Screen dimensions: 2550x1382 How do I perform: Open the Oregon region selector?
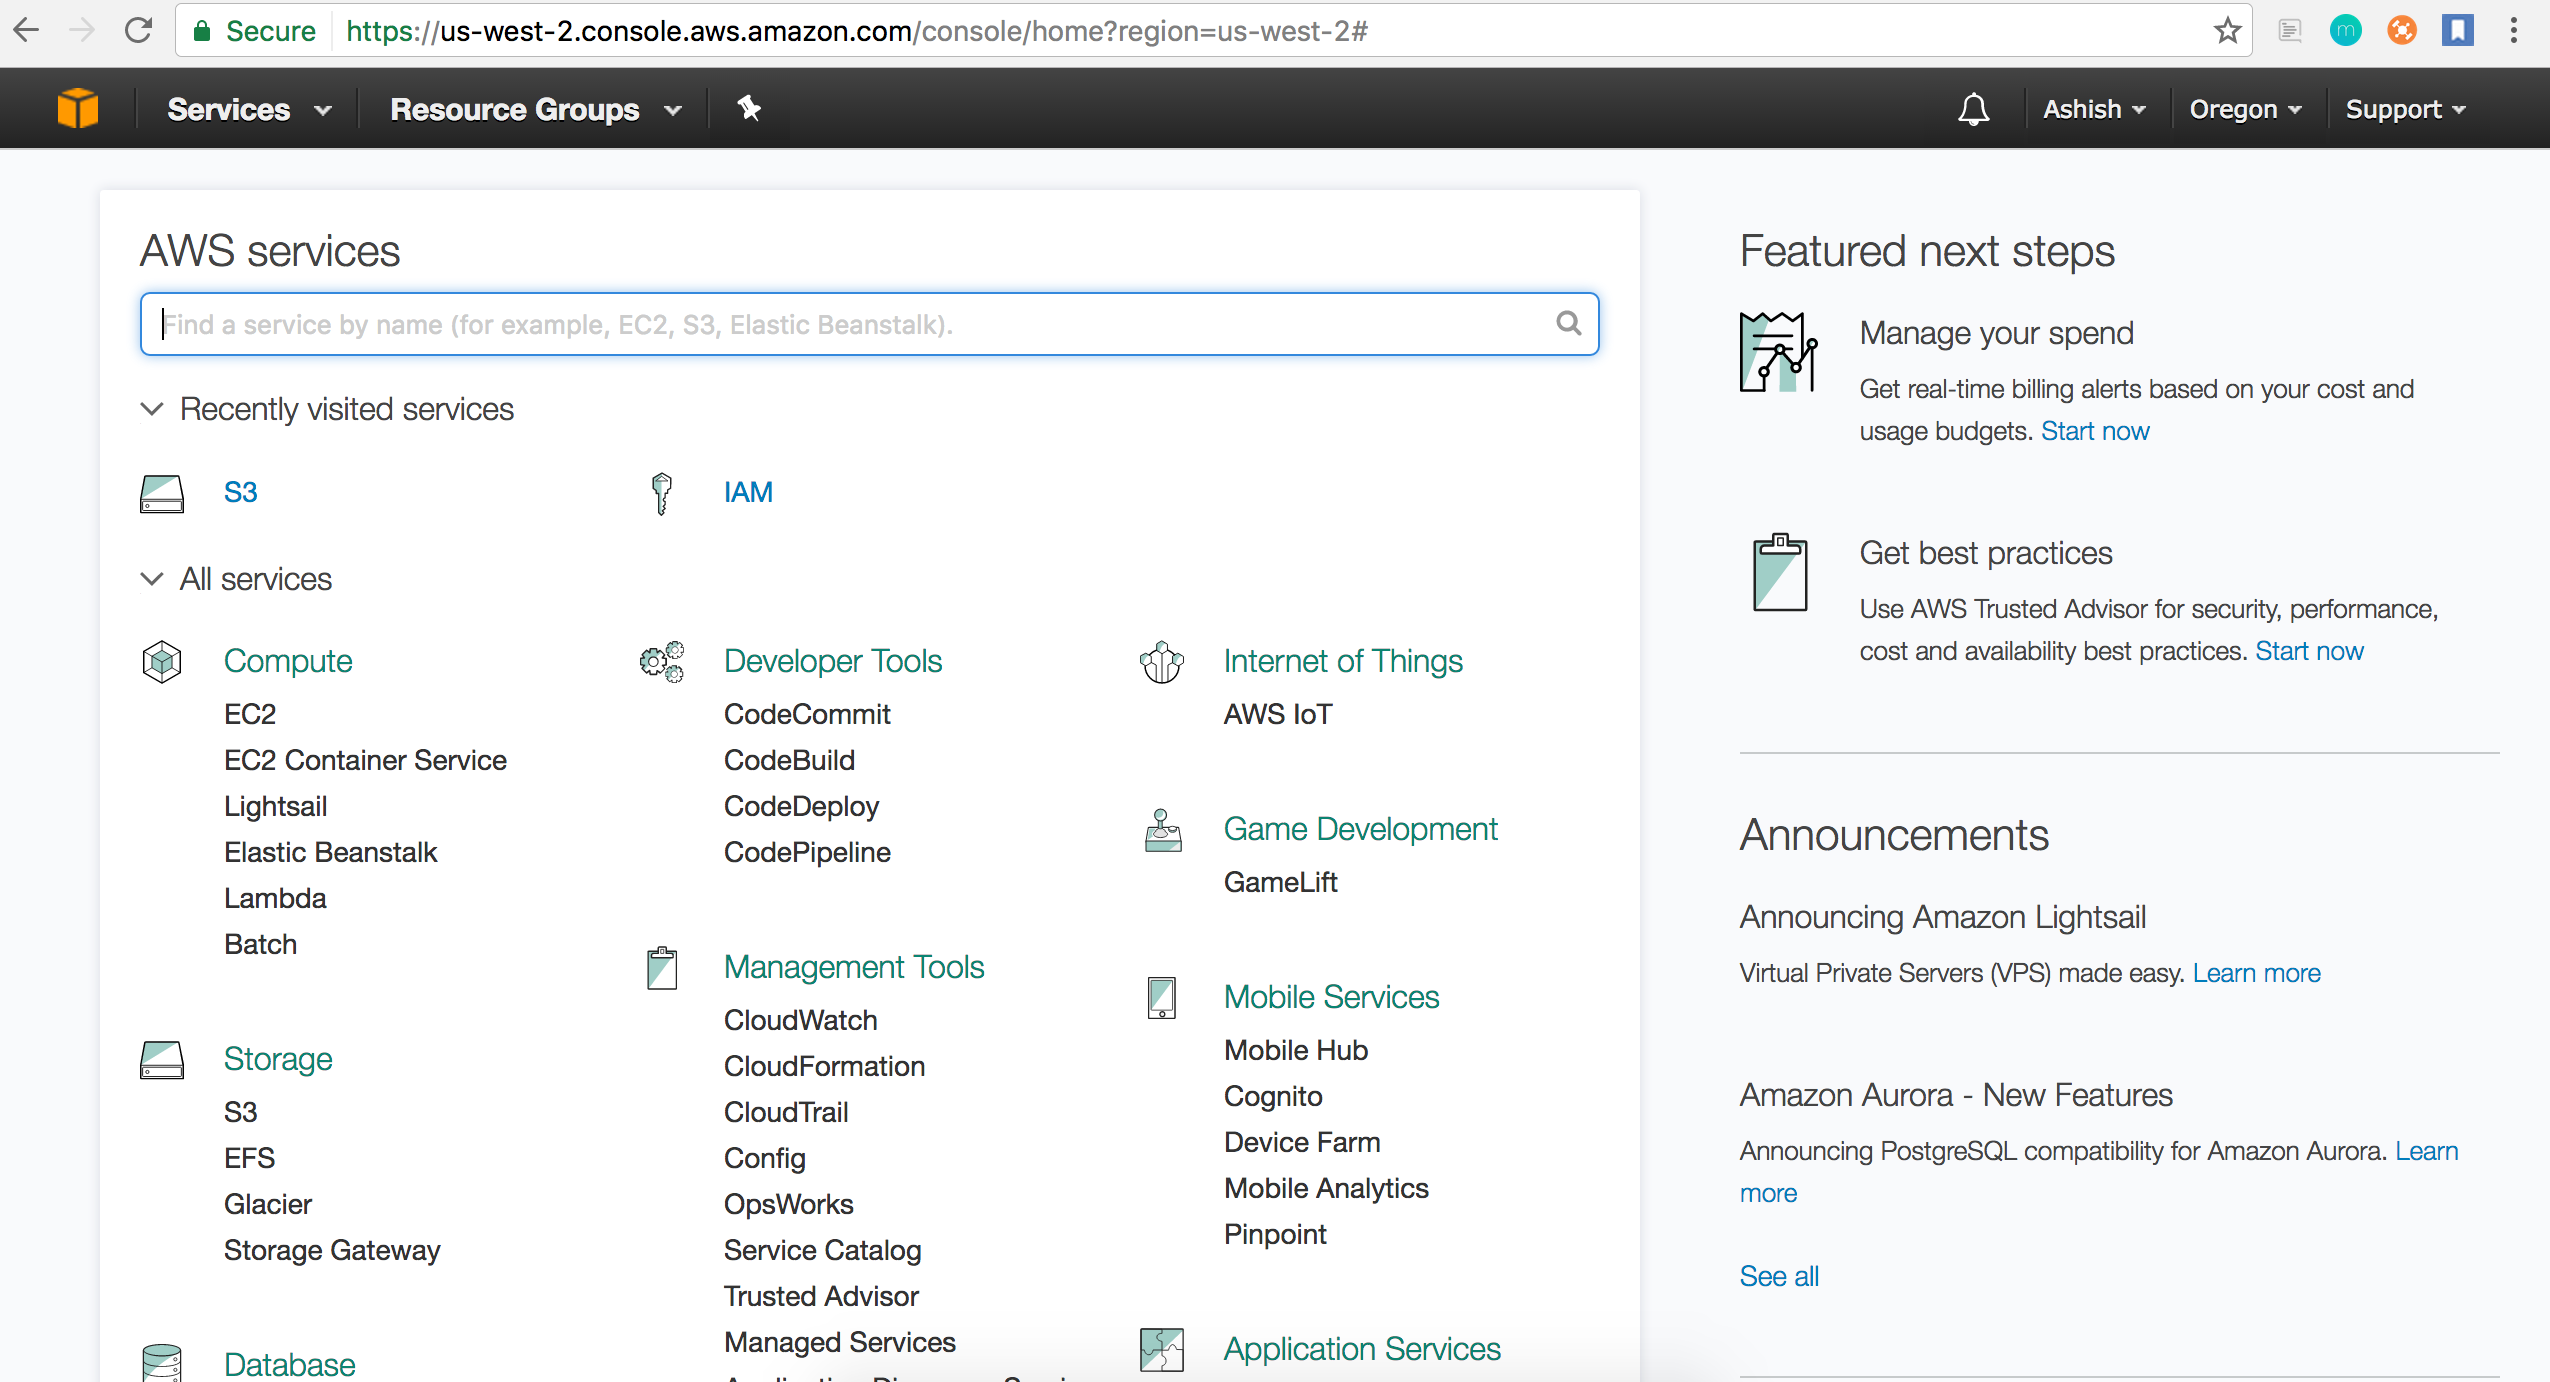point(2245,108)
